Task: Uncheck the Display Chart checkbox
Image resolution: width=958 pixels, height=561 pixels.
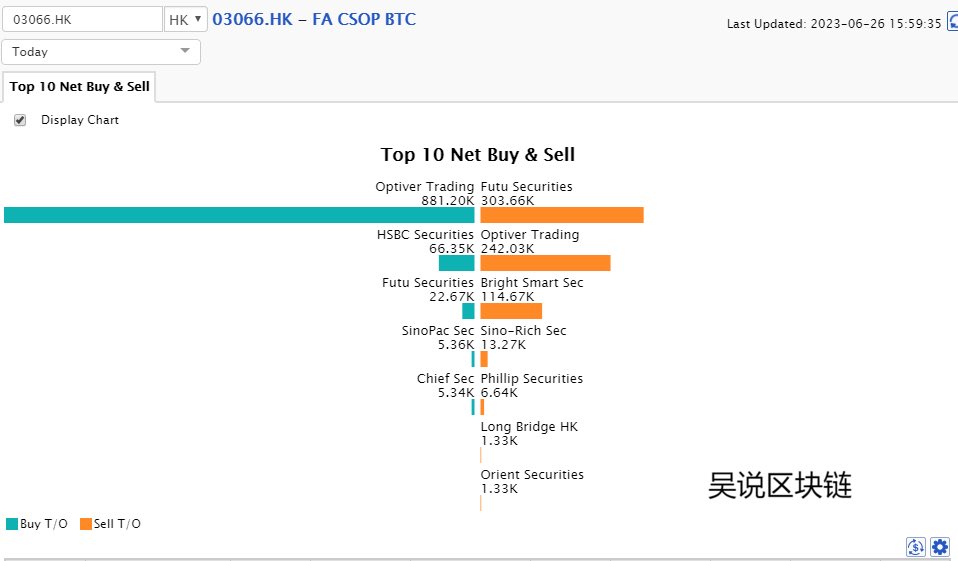Action: tap(20, 120)
